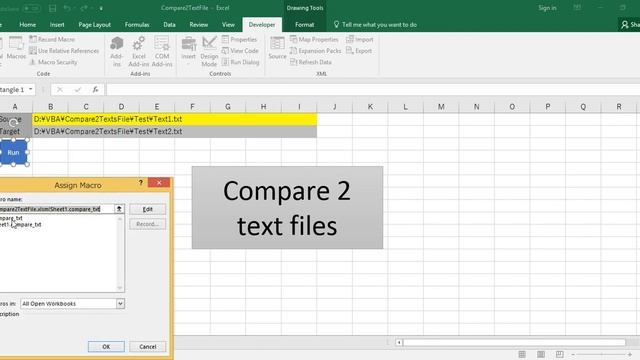Click Sign in at top right
The width and height of the screenshot is (640, 360).
pyautogui.click(x=547, y=8)
